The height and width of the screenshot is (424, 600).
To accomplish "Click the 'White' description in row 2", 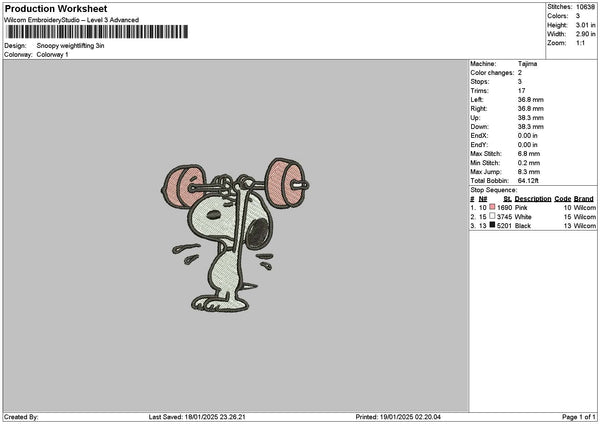I will pyautogui.click(x=523, y=217).
